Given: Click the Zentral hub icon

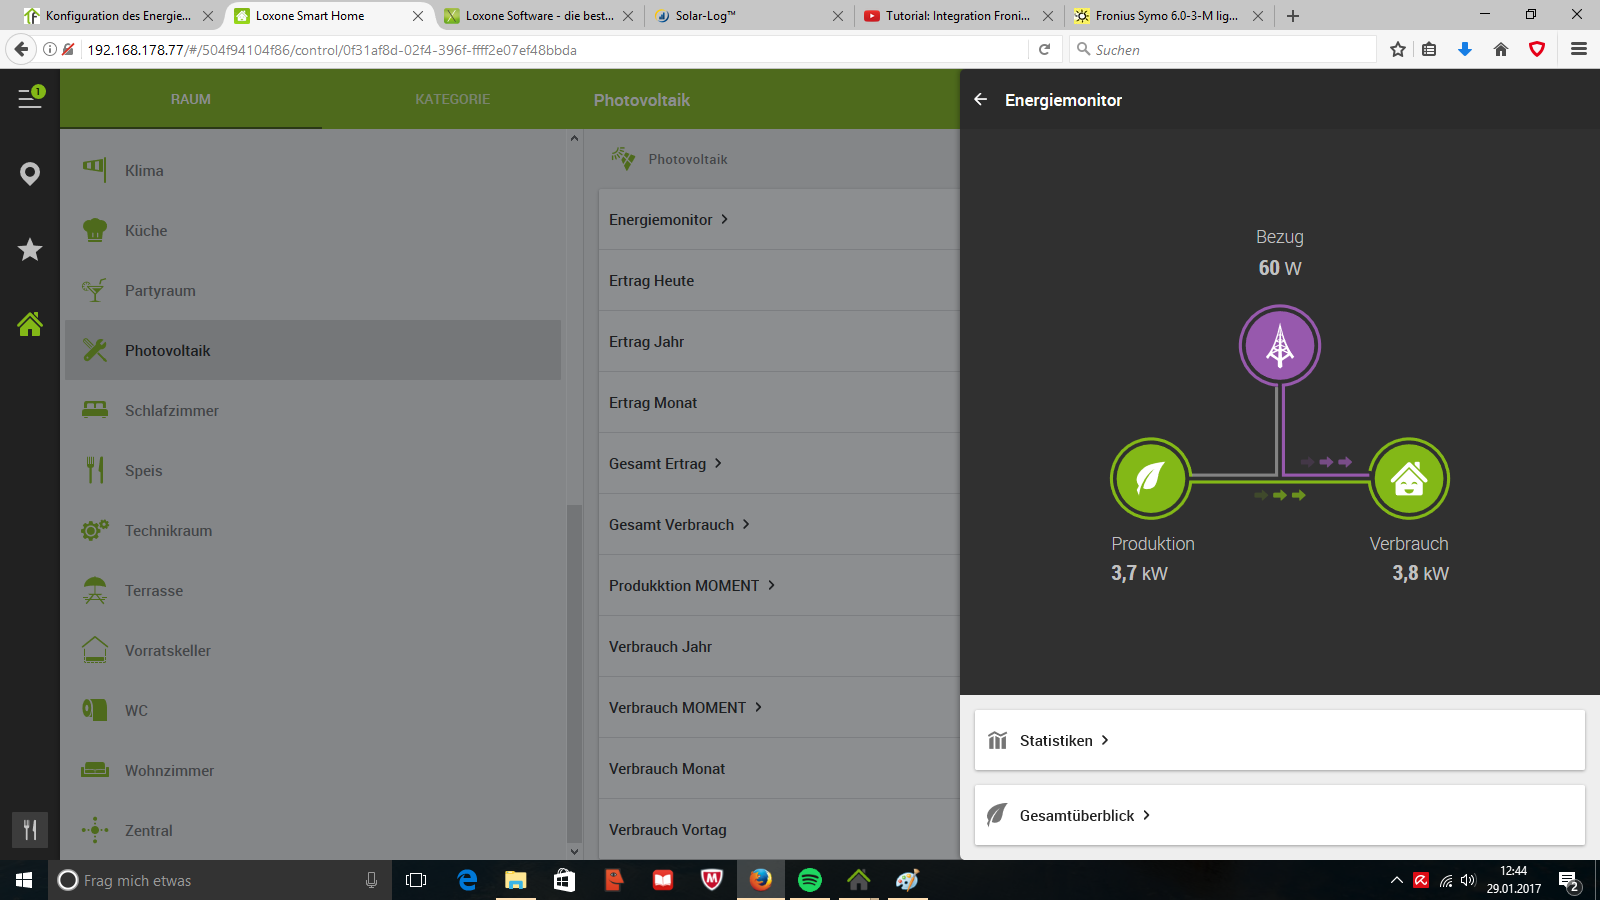Looking at the screenshot, I should [x=95, y=830].
